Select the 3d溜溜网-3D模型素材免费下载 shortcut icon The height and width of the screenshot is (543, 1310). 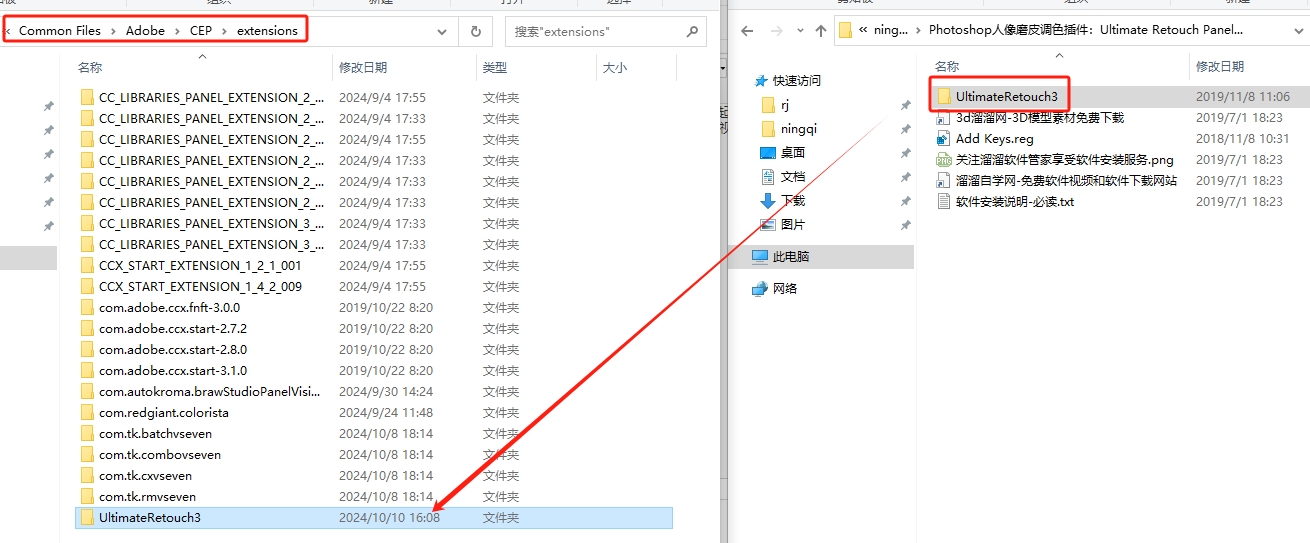coord(944,117)
